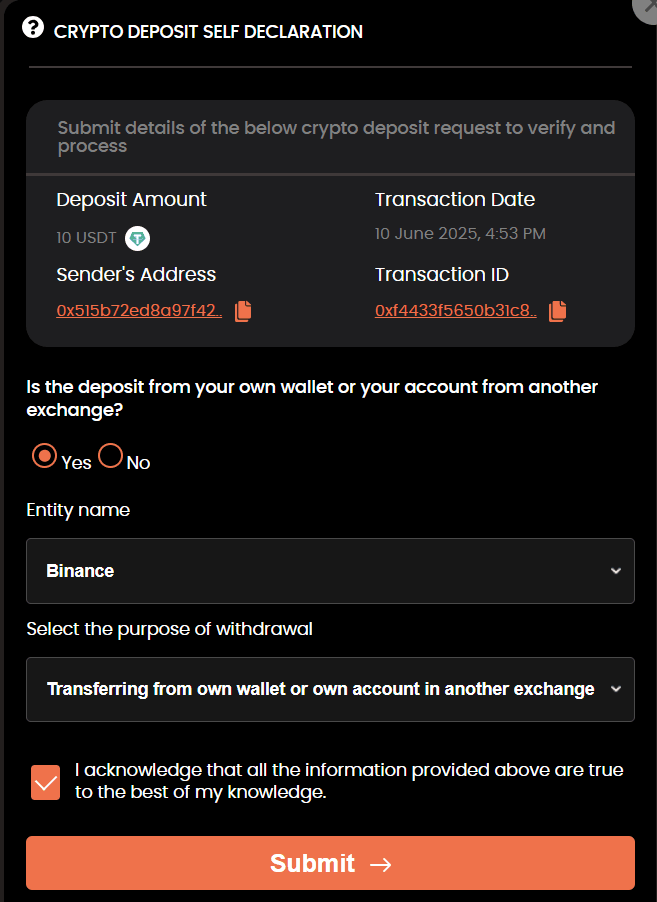Select the No radio button
This screenshot has height=902, width=657.
[110, 456]
